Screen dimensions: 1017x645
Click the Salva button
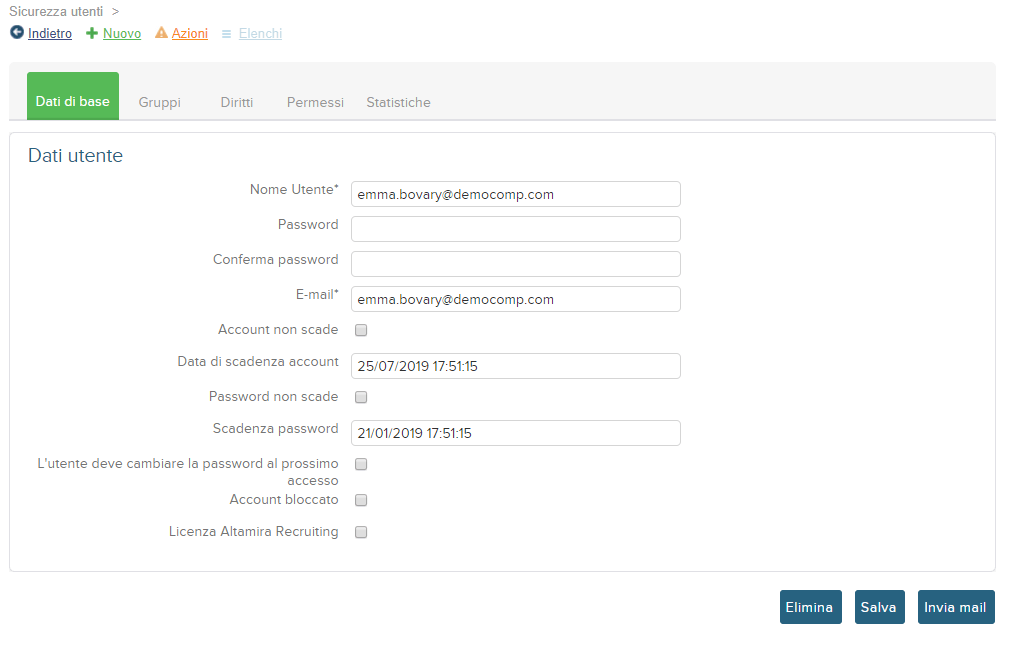[879, 607]
